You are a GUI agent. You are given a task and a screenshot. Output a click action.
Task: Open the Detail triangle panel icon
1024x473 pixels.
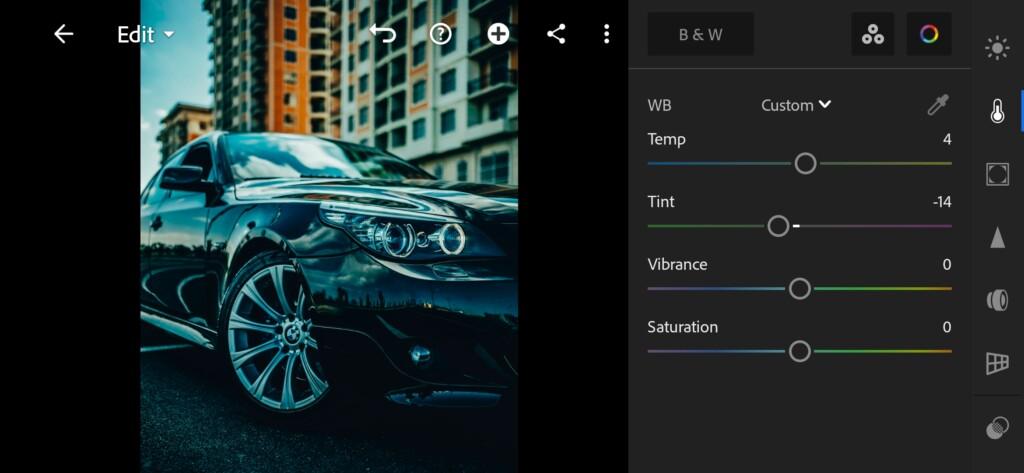[997, 237]
